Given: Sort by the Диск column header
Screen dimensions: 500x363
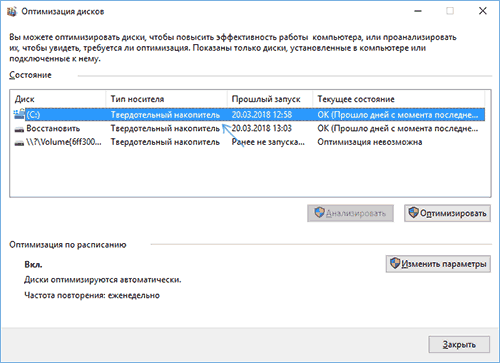Looking at the screenshot, I should (x=58, y=99).
